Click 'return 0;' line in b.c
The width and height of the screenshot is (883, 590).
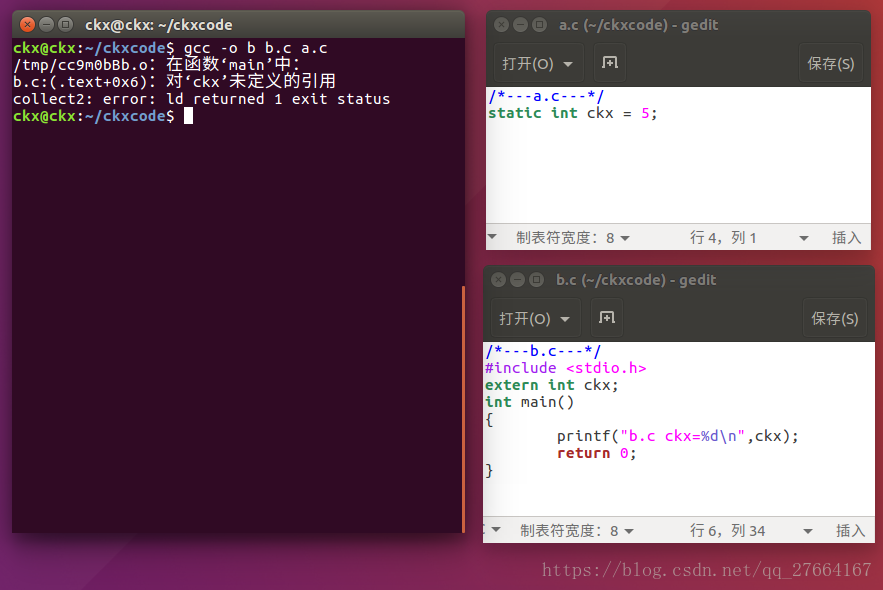(x=596, y=453)
